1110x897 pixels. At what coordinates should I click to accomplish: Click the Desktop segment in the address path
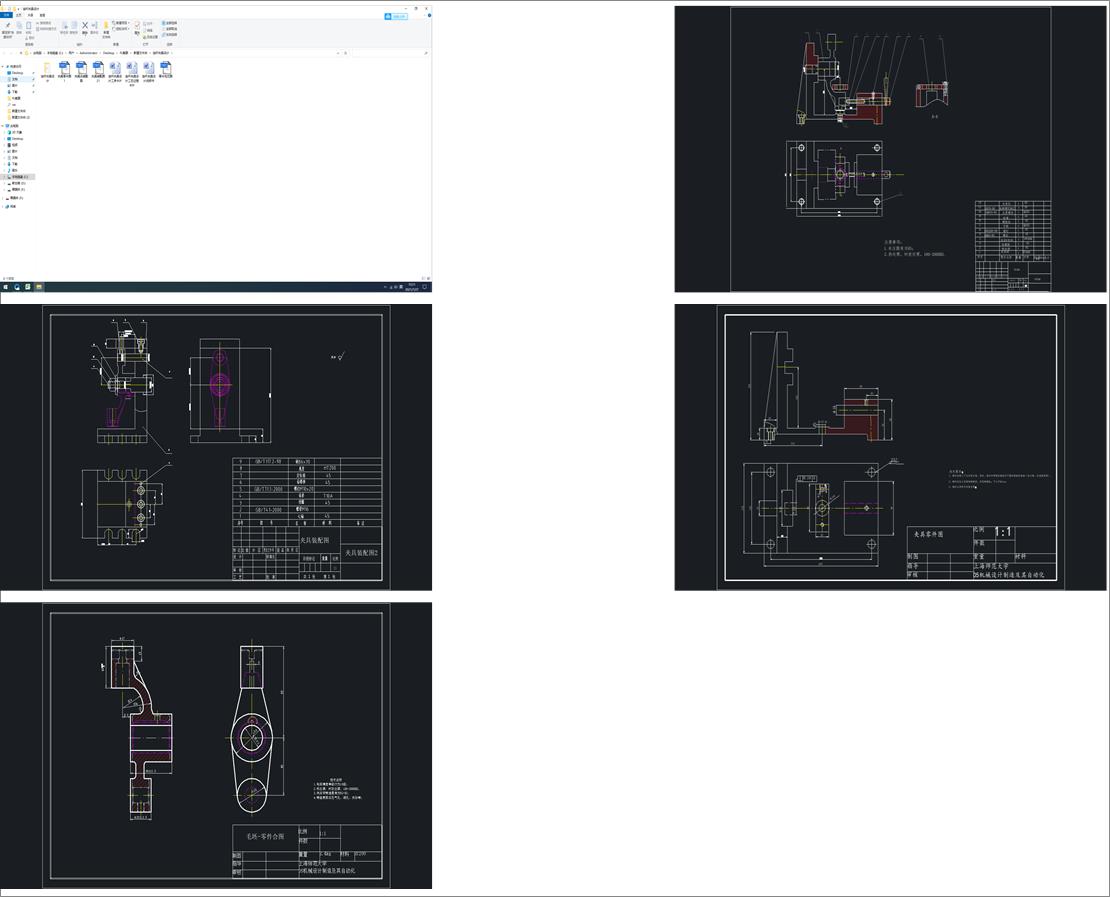pyautogui.click(x=108, y=53)
